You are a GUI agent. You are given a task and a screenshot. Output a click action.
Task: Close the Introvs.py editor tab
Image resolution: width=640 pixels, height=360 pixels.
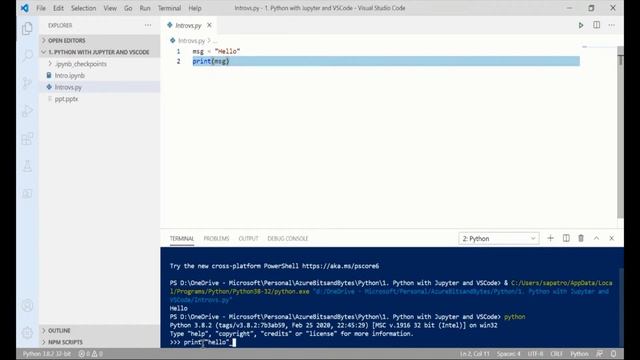pos(209,25)
